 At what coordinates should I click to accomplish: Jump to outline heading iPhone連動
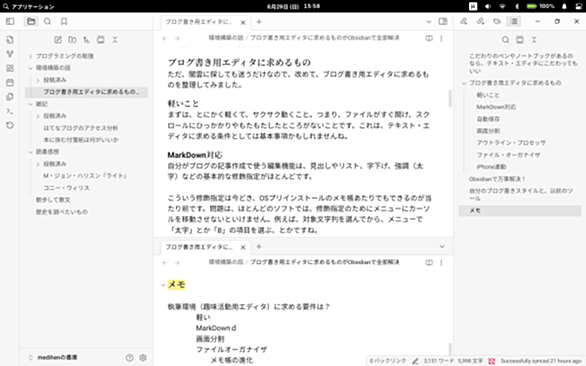(x=491, y=167)
